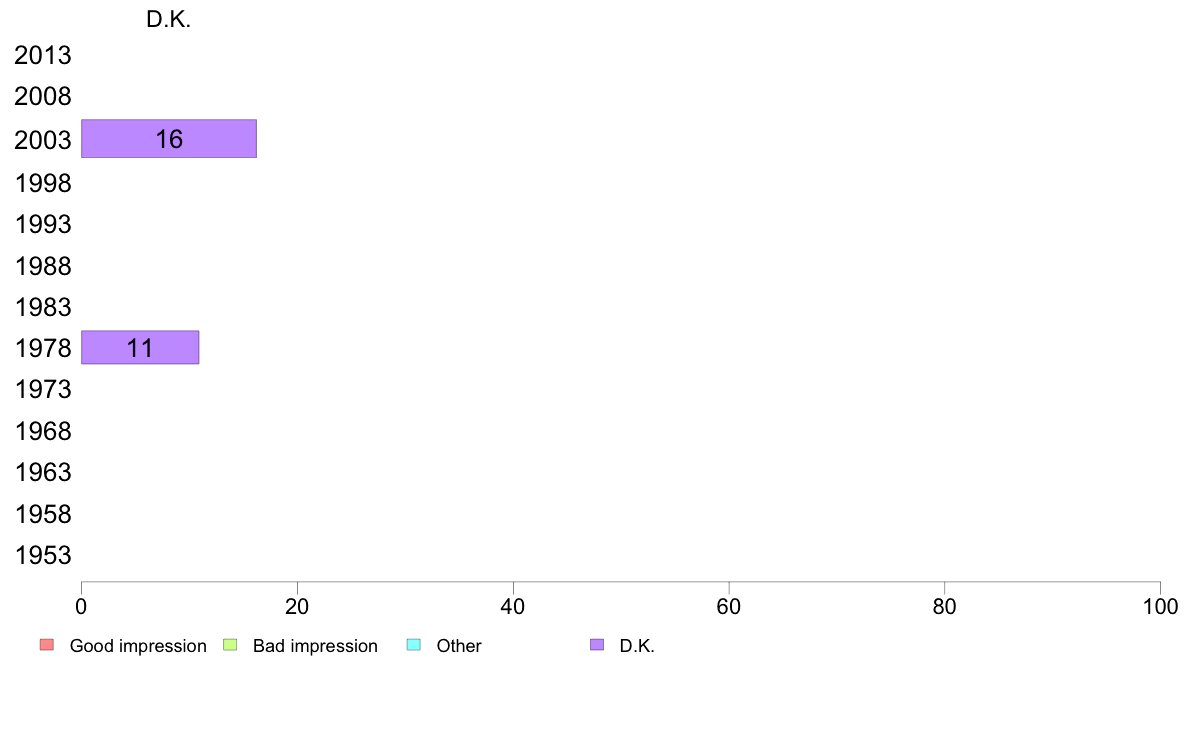The width and height of the screenshot is (1188, 736).
Task: Select the 2003 bar showing 16
Action: (x=169, y=139)
